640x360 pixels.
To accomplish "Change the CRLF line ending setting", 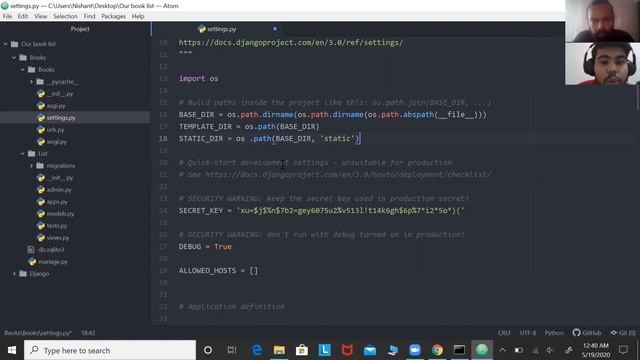I will (x=504, y=333).
